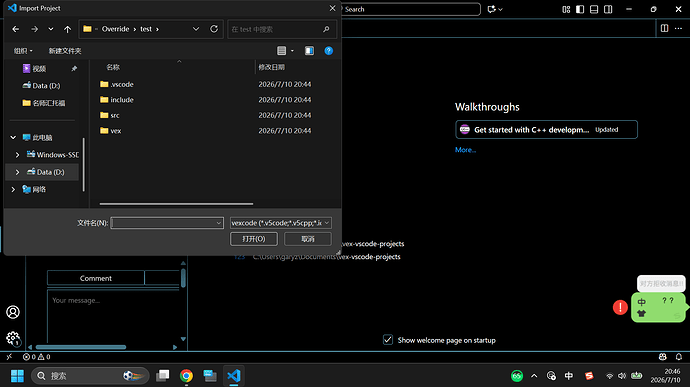Expand the 网络 tree node
This screenshot has height=387, width=690.
point(13,189)
